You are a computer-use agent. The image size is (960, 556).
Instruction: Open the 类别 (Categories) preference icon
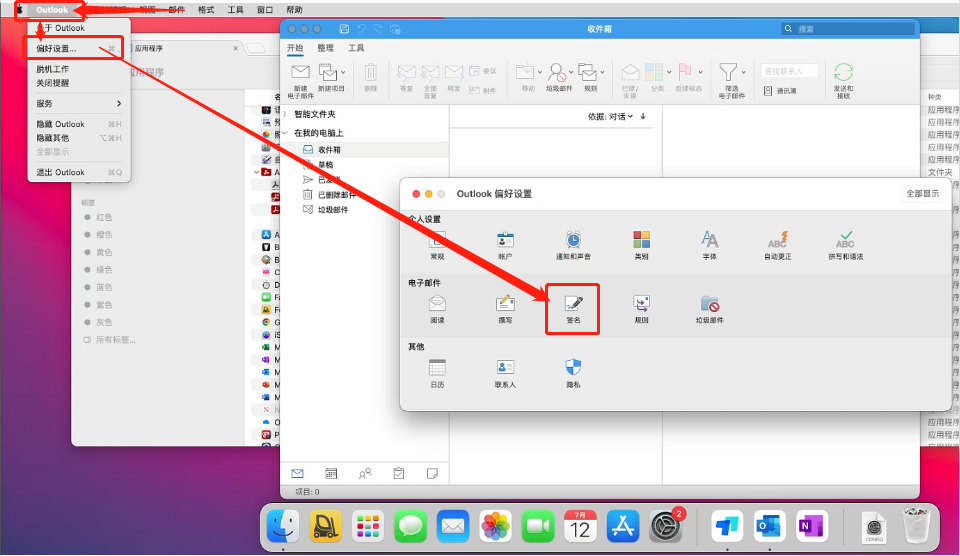click(x=641, y=245)
